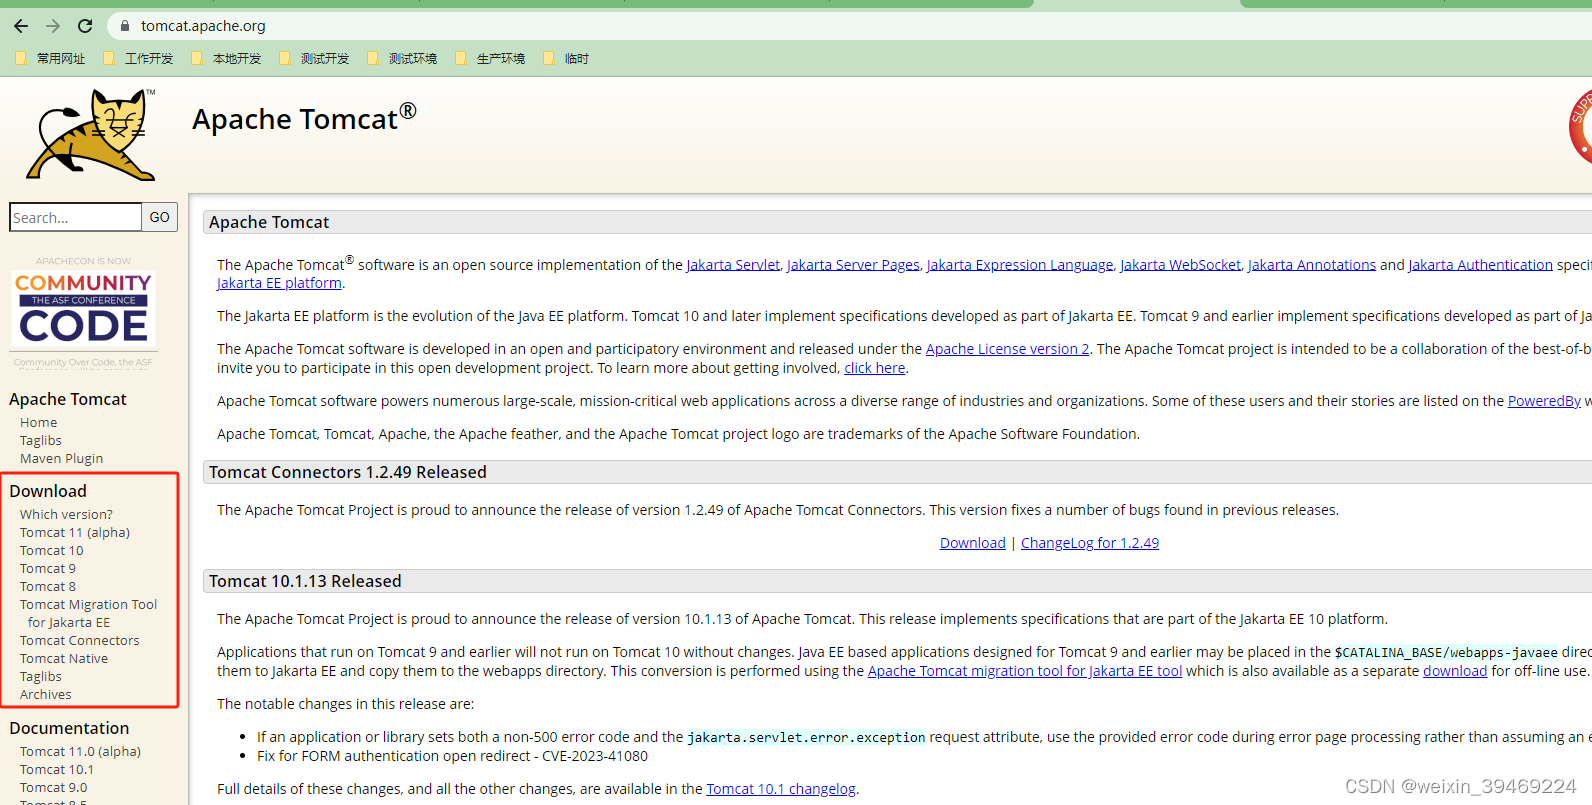The height and width of the screenshot is (805, 1592).
Task: Click the Documentation sidebar heading
Action: coord(69,728)
